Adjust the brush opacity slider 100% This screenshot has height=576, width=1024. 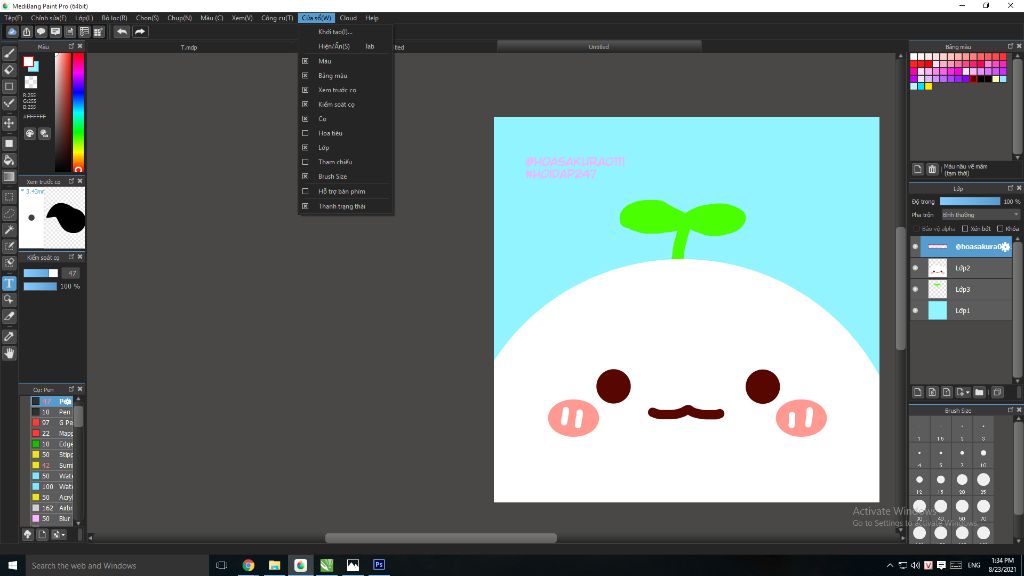(x=40, y=286)
